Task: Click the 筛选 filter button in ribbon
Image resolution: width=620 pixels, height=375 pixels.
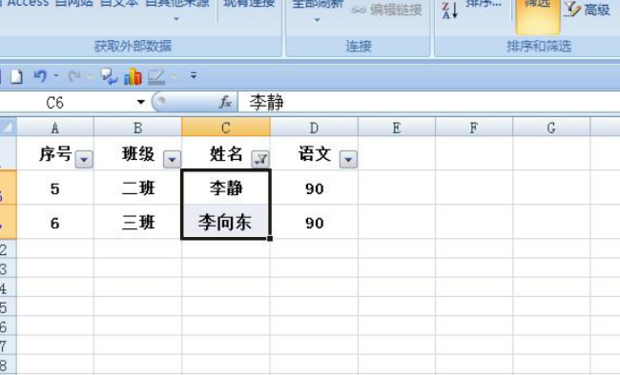Action: tap(538, 16)
